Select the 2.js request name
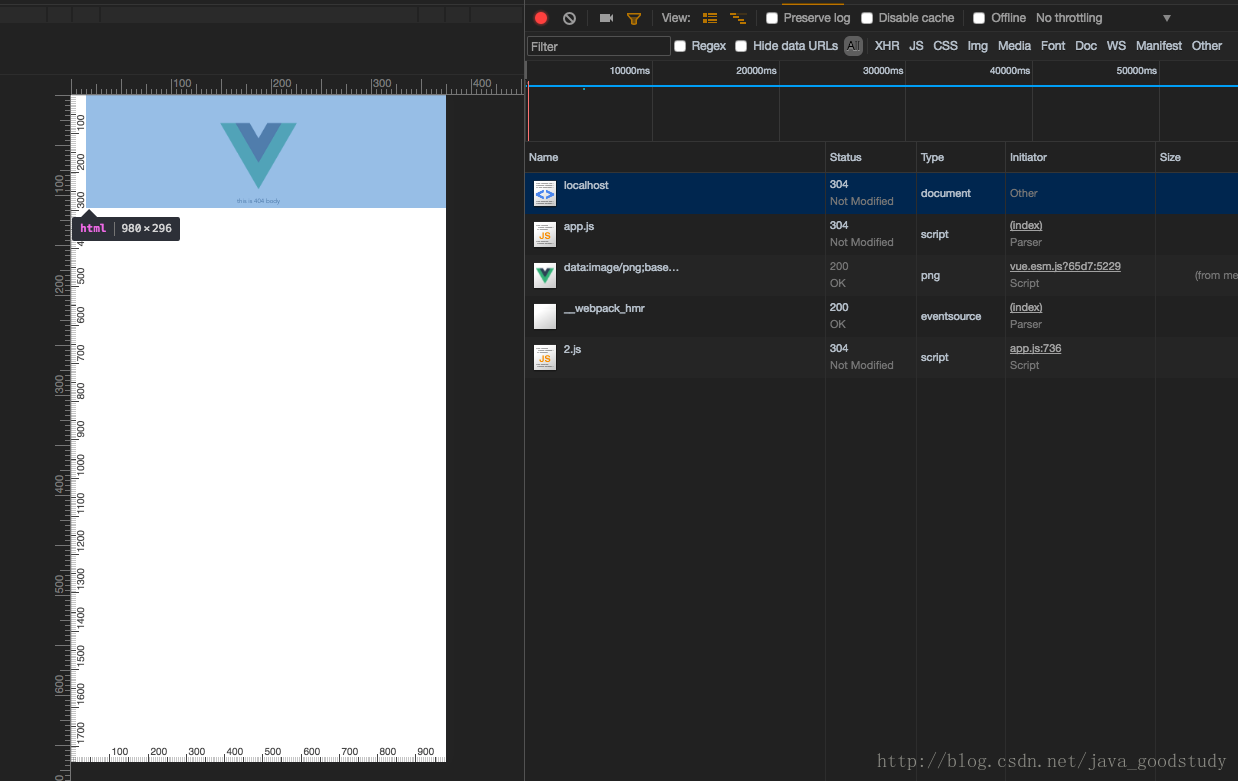This screenshot has height=781, width=1238. pos(572,350)
